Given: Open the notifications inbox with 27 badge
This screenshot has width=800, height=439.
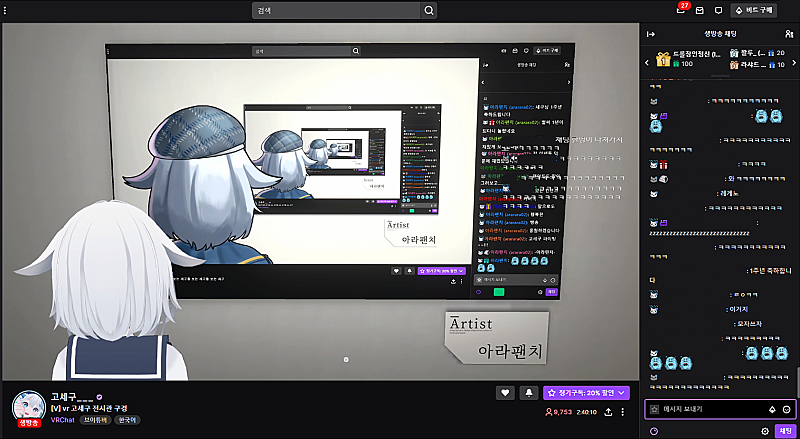Looking at the screenshot, I should (x=681, y=11).
